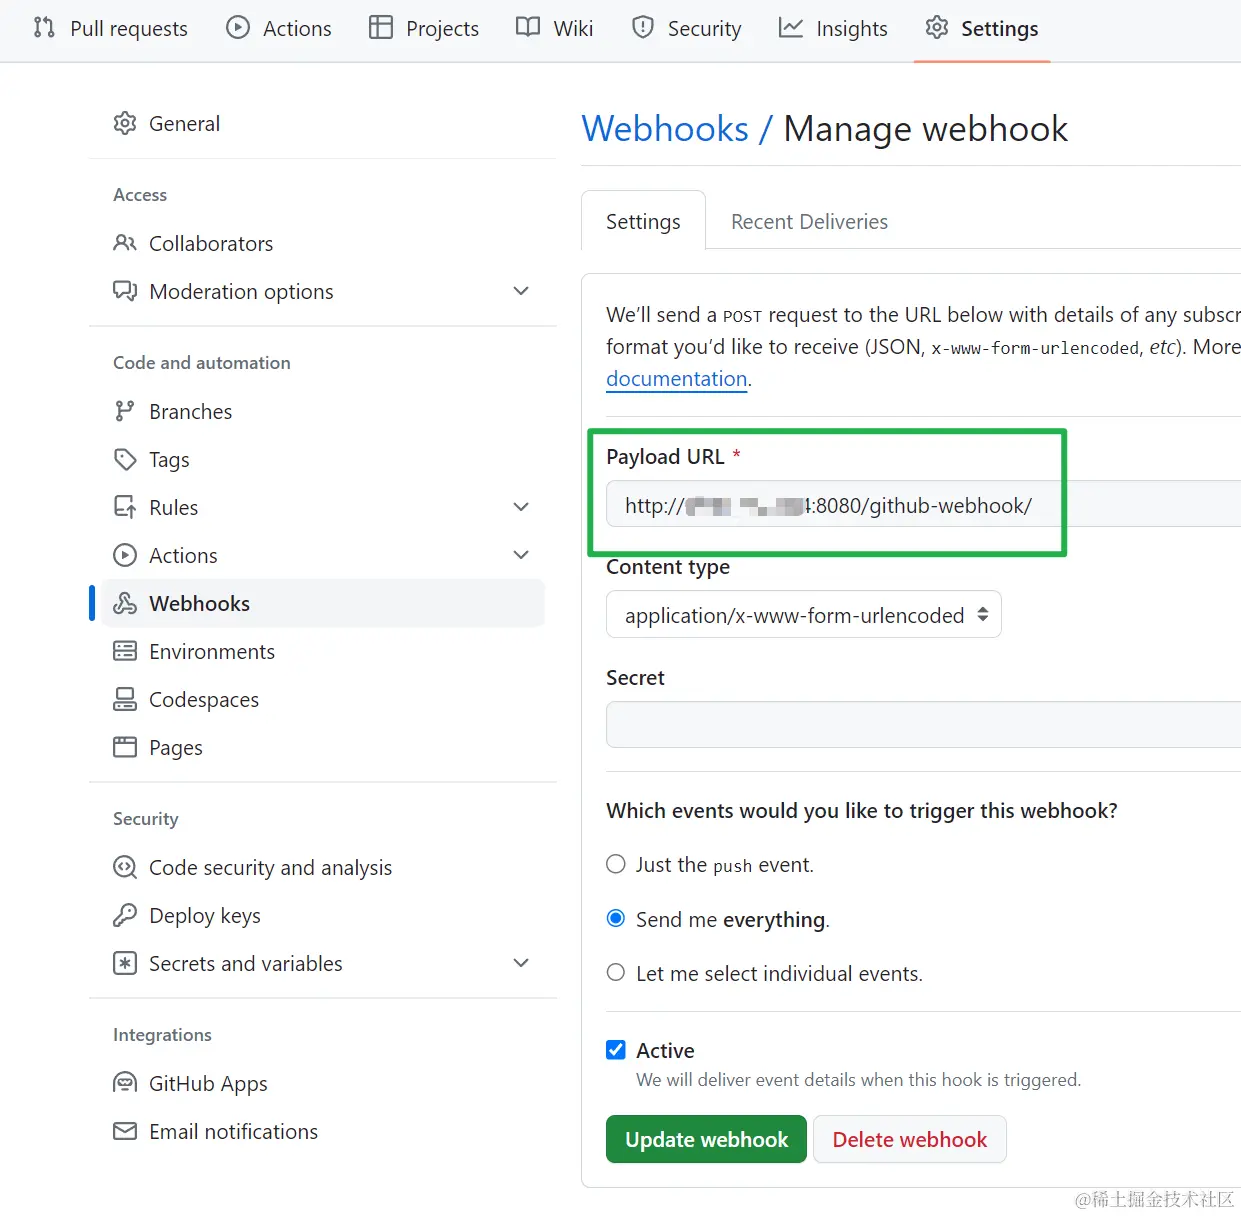Open the Actions tab in top nav
Image resolution: width=1241 pixels, height=1216 pixels.
point(278,29)
